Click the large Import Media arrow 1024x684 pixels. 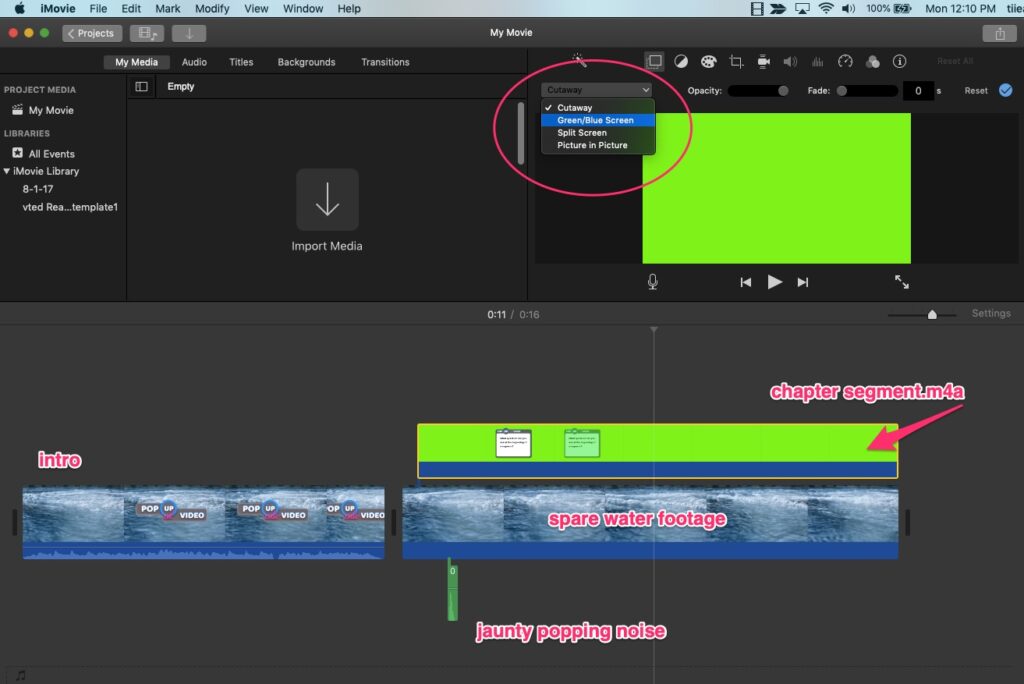[x=327, y=199]
